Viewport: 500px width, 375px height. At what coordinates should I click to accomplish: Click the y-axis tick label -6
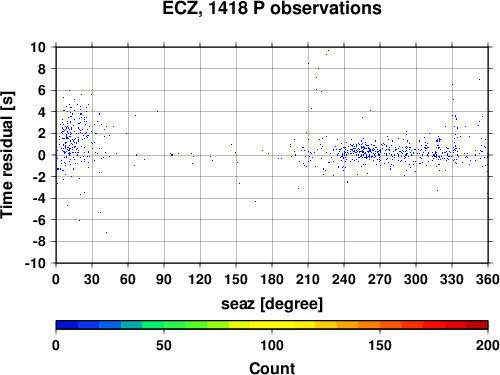39,220
